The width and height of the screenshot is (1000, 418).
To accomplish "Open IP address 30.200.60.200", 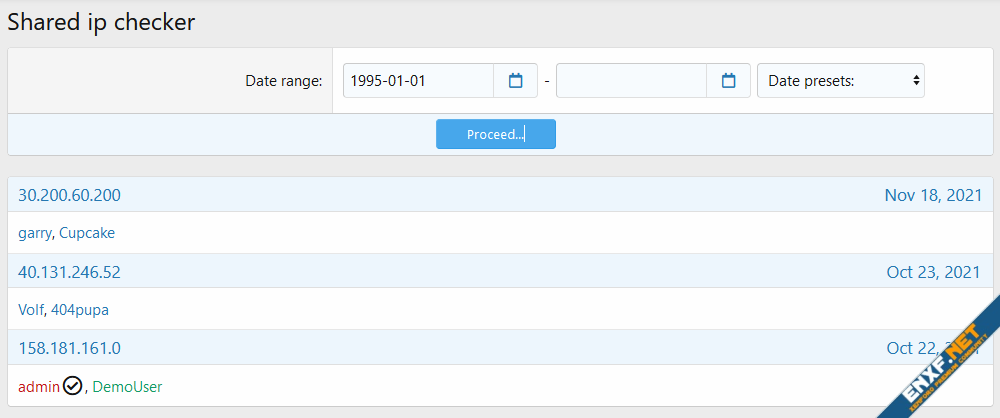I will tap(69, 195).
